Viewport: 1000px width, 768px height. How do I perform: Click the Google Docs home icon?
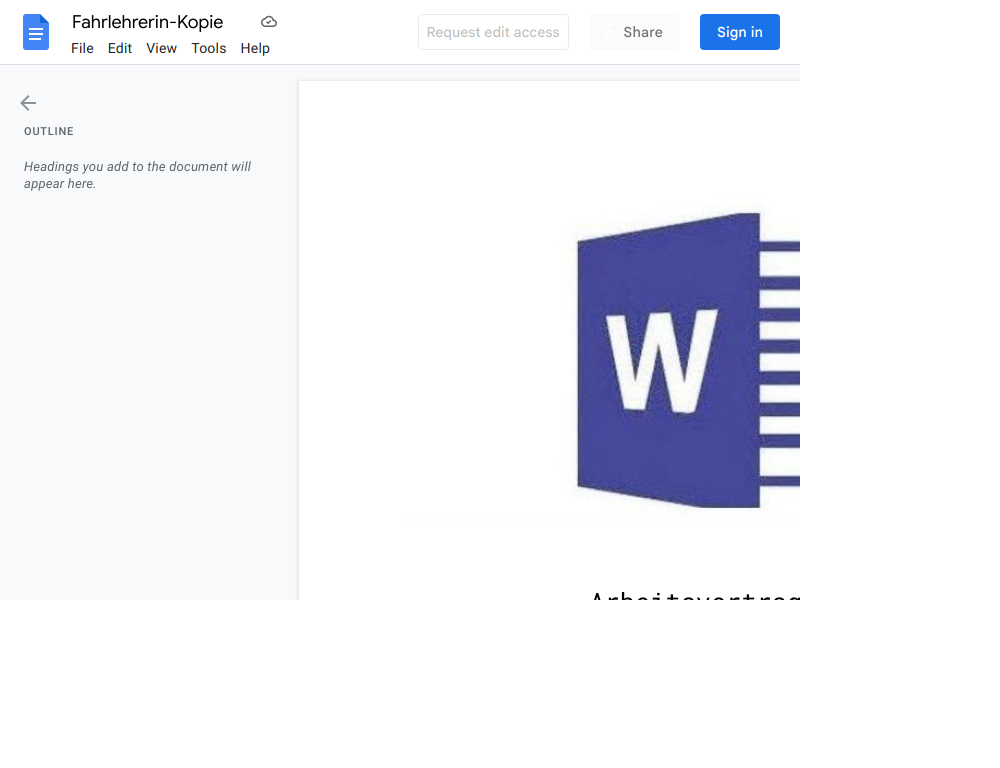point(36,32)
